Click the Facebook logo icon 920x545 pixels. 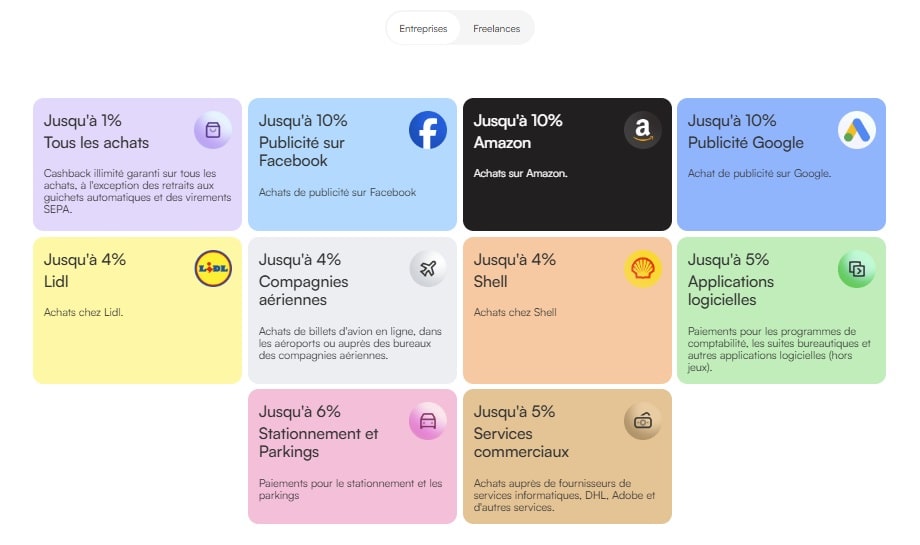(428, 130)
